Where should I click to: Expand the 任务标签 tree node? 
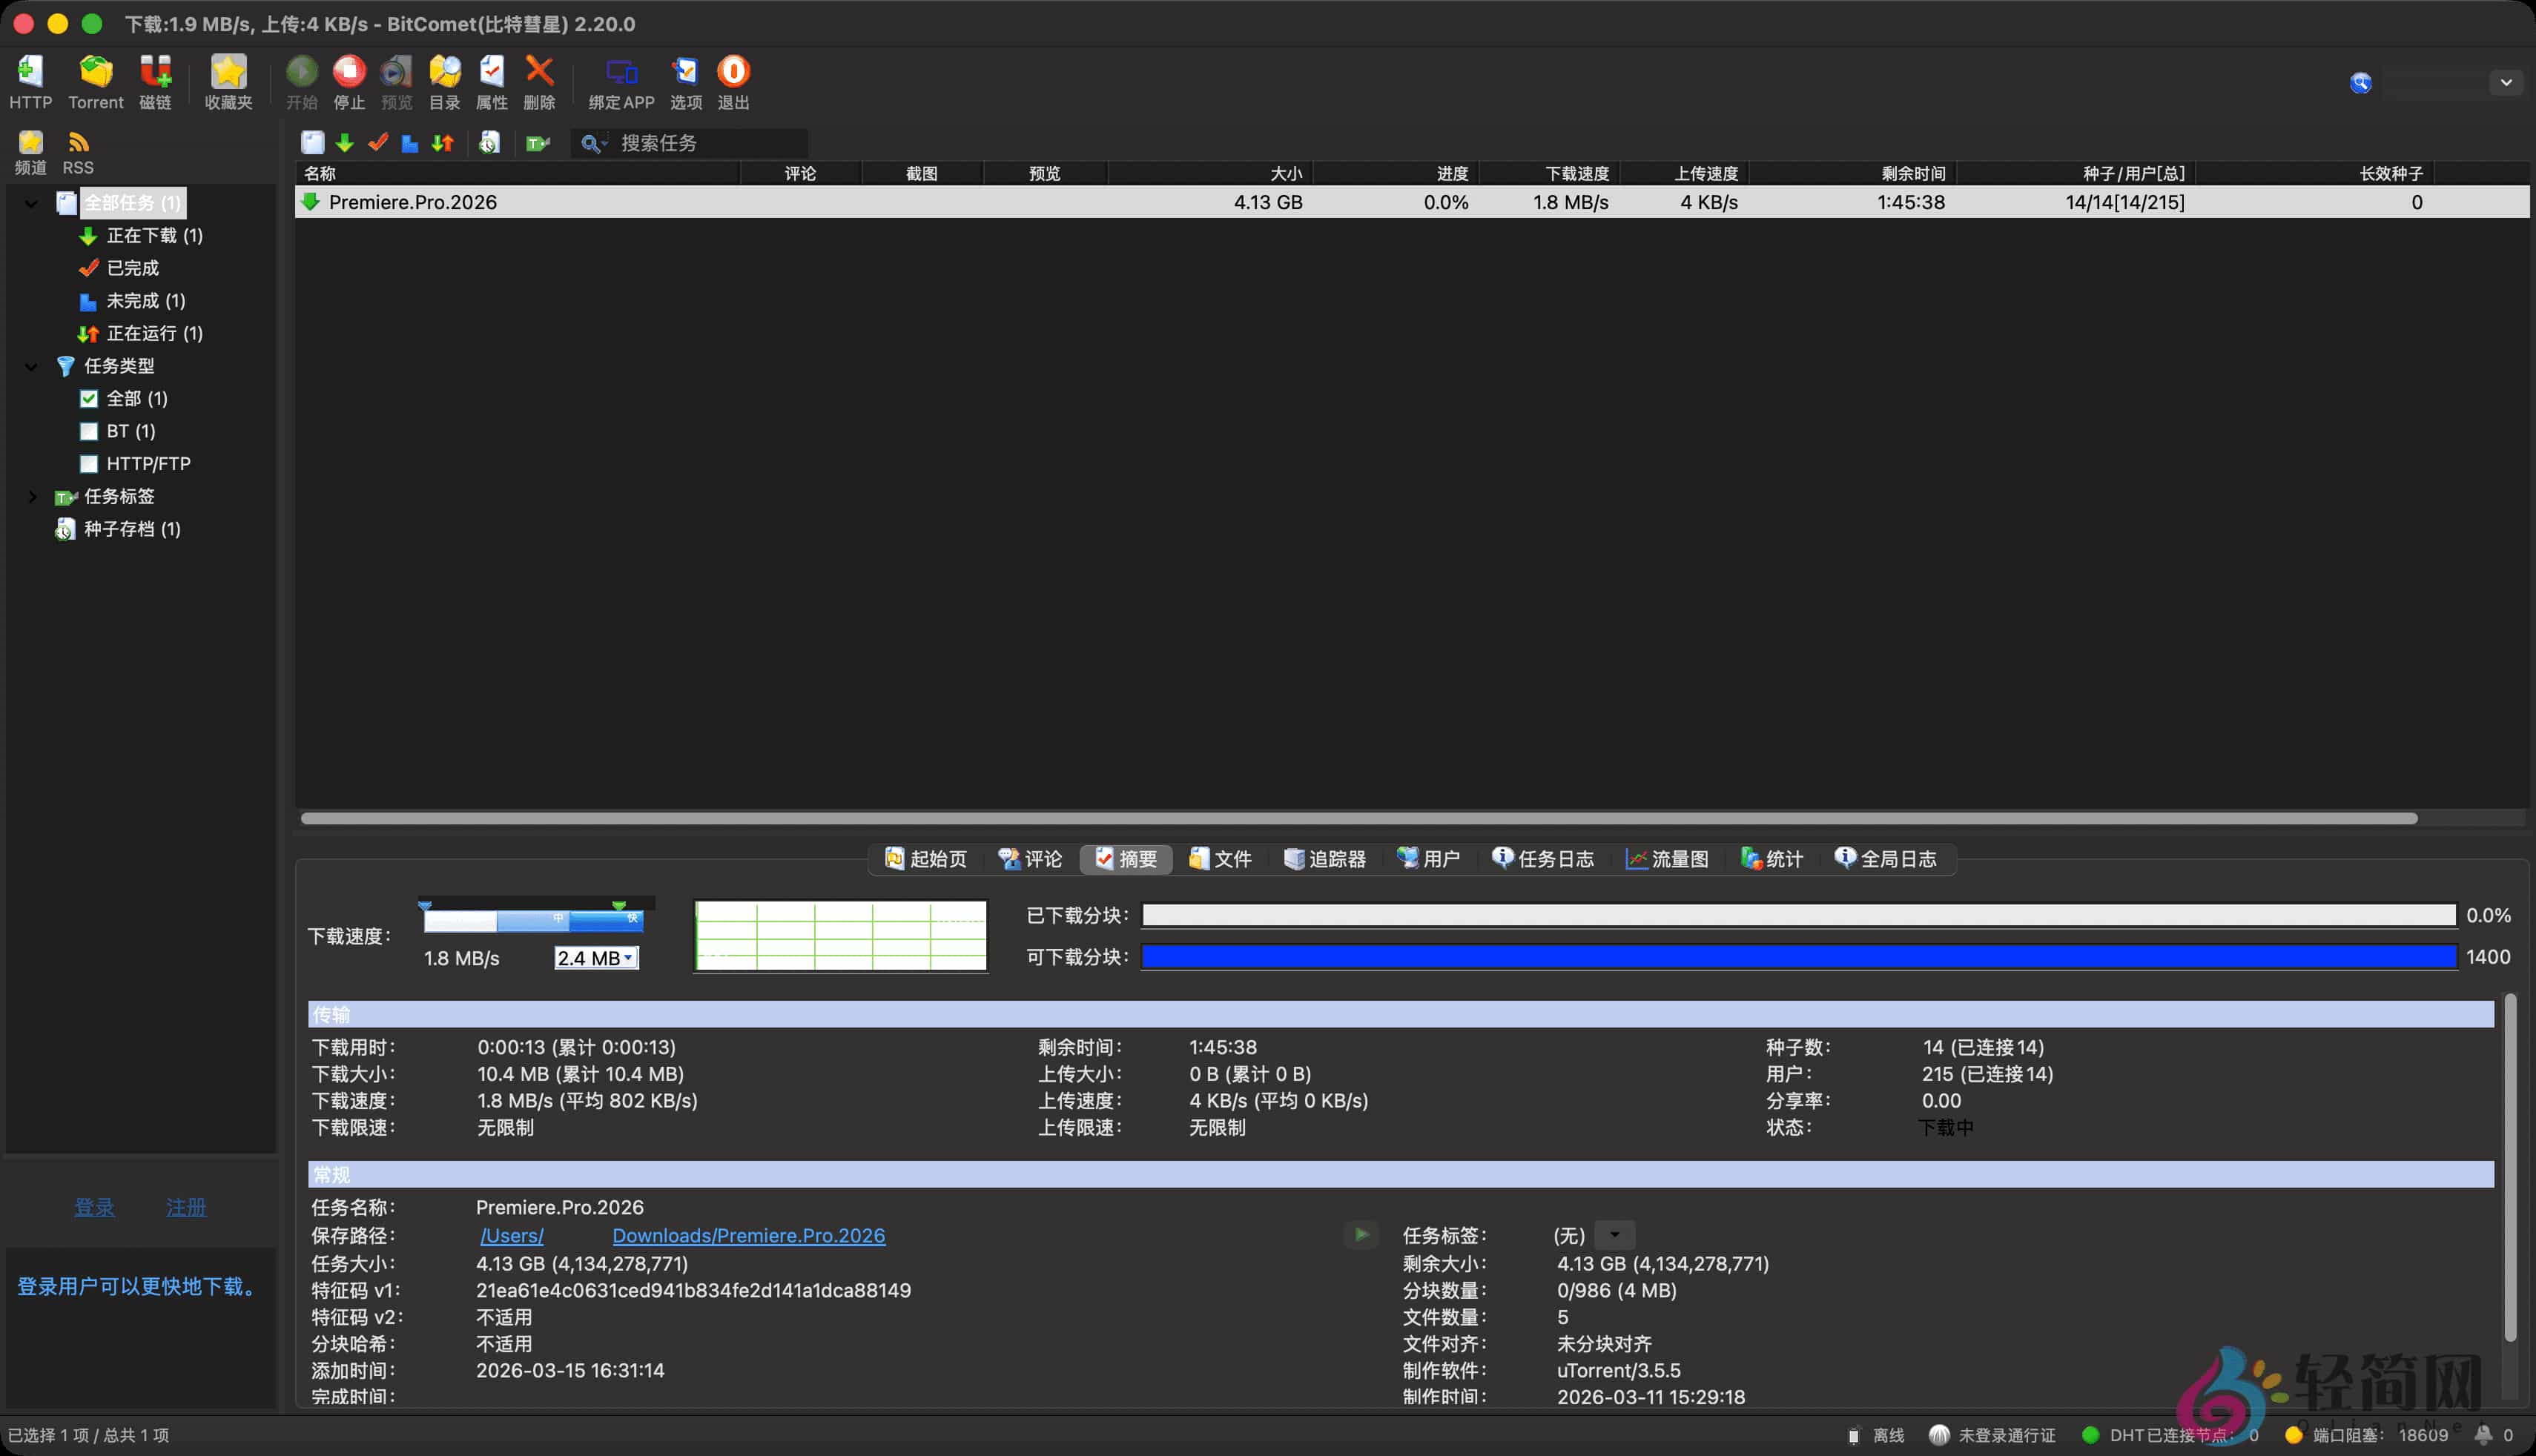pyautogui.click(x=32, y=497)
